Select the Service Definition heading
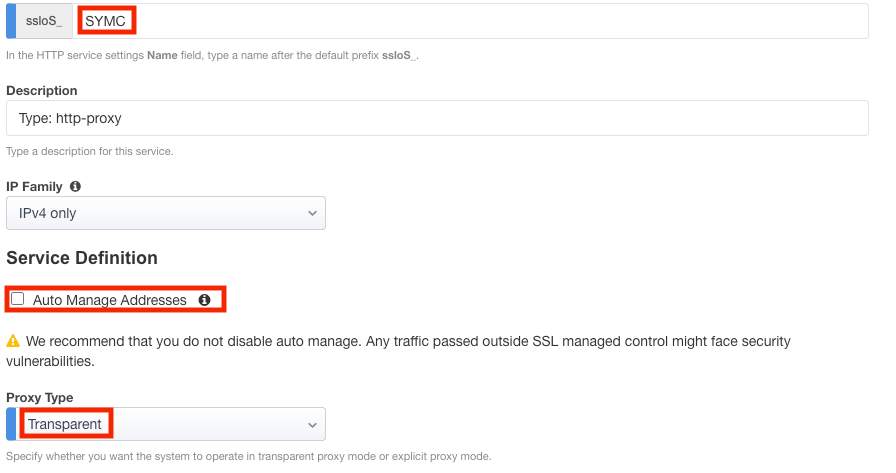The image size is (896, 473). (x=82, y=258)
